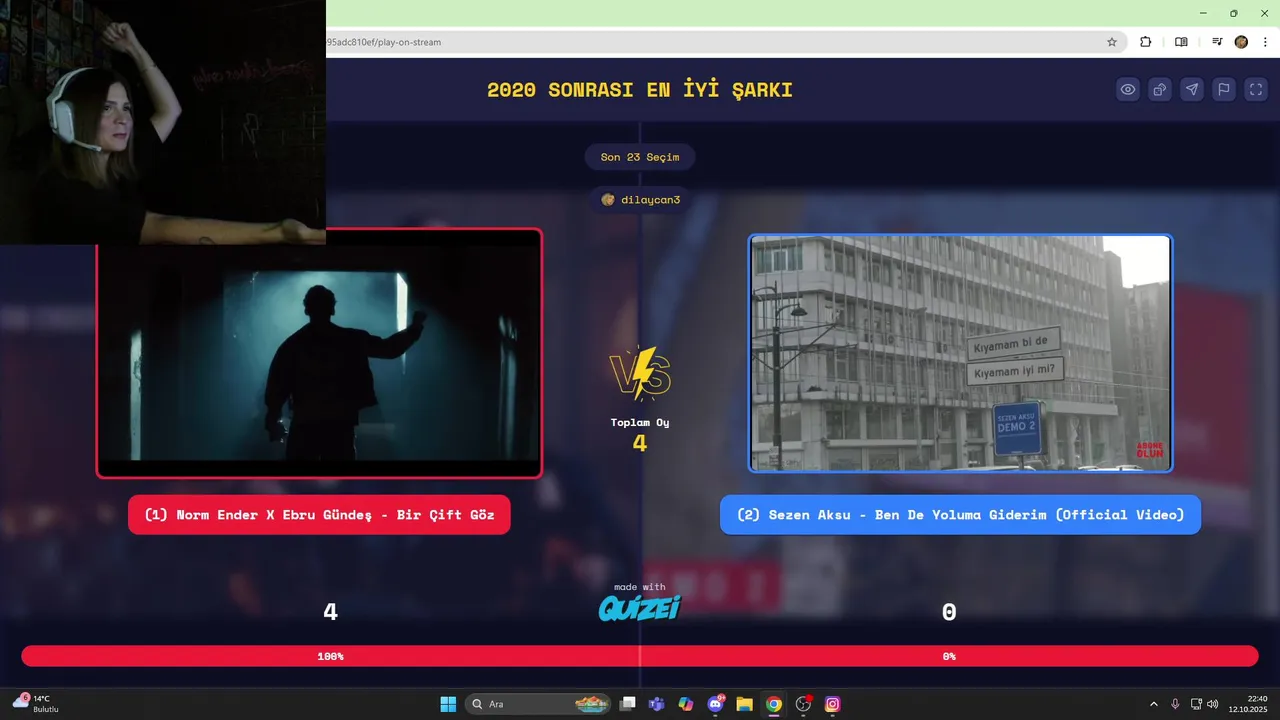This screenshot has width=1280, height=720.
Task: Open the clock showing 22:40
Action: tap(1250, 704)
